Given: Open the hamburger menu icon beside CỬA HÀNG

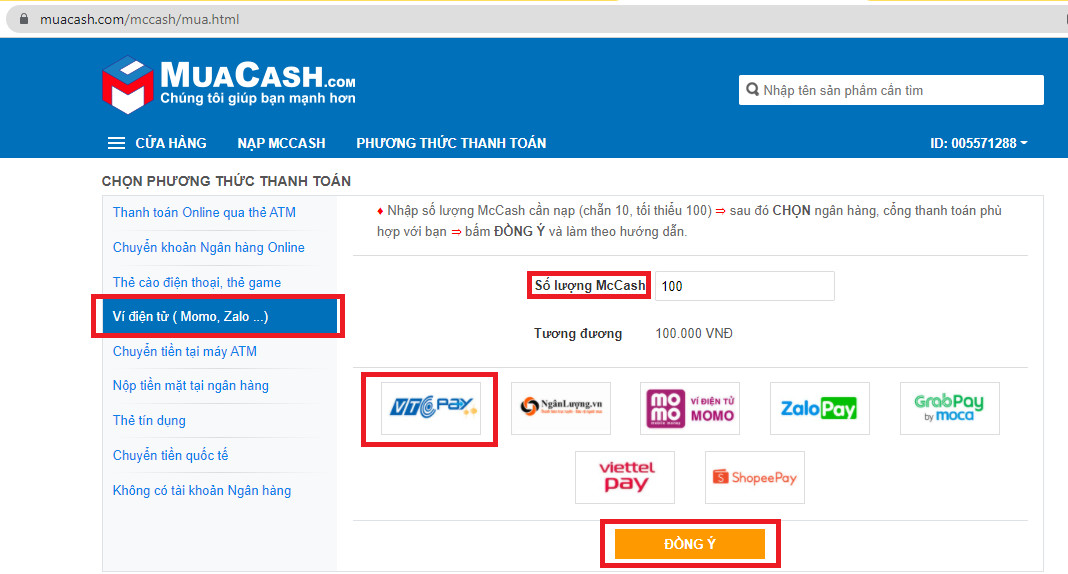Looking at the screenshot, I should (x=116, y=143).
